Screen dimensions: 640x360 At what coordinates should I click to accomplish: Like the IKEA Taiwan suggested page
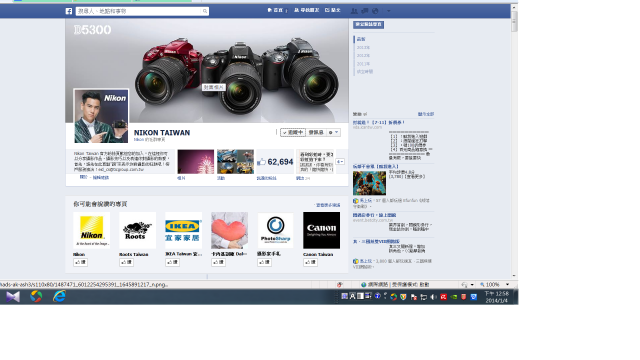tap(172, 262)
